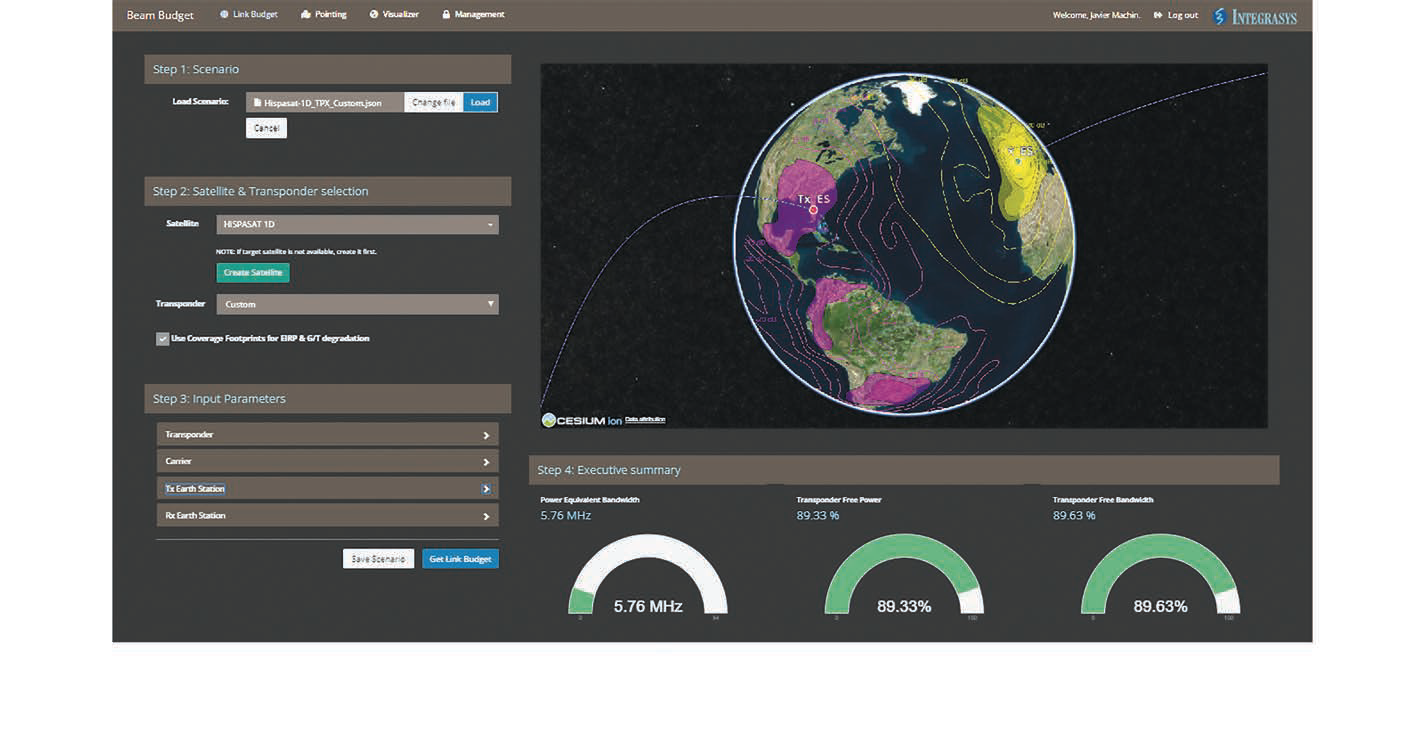Open the Data attribution link
1425x750 pixels.
pos(645,420)
